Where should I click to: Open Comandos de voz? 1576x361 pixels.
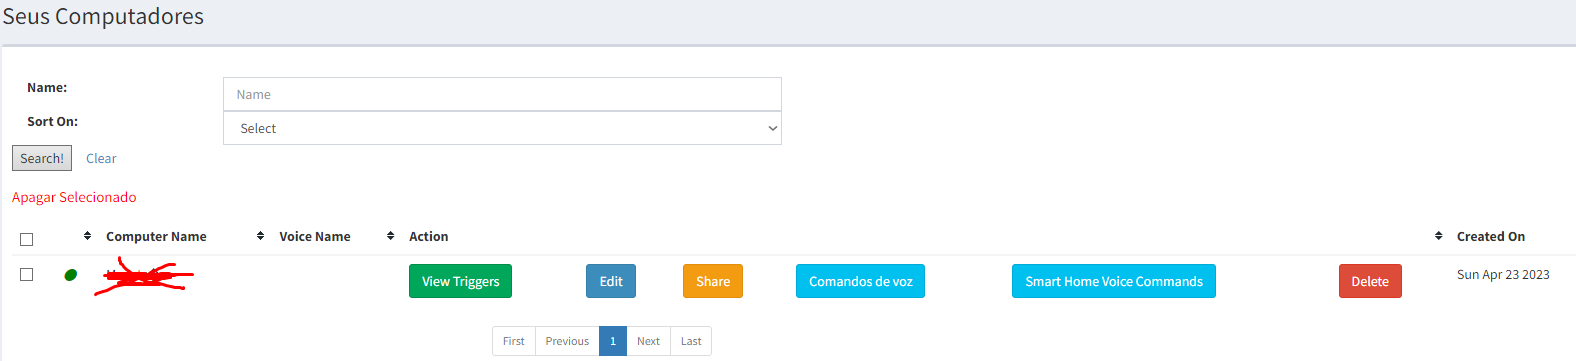click(860, 281)
